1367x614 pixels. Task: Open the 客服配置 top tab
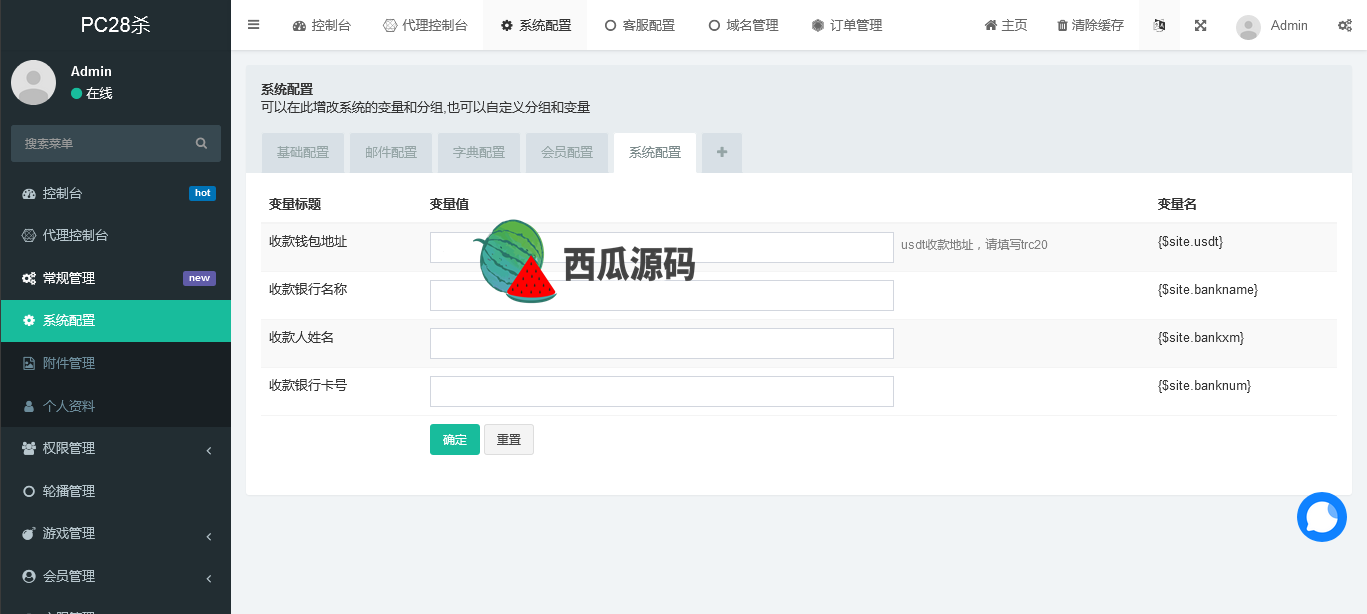640,25
